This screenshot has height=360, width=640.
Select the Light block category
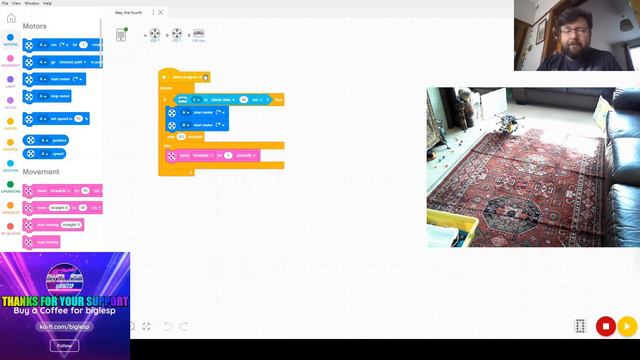click(x=11, y=82)
